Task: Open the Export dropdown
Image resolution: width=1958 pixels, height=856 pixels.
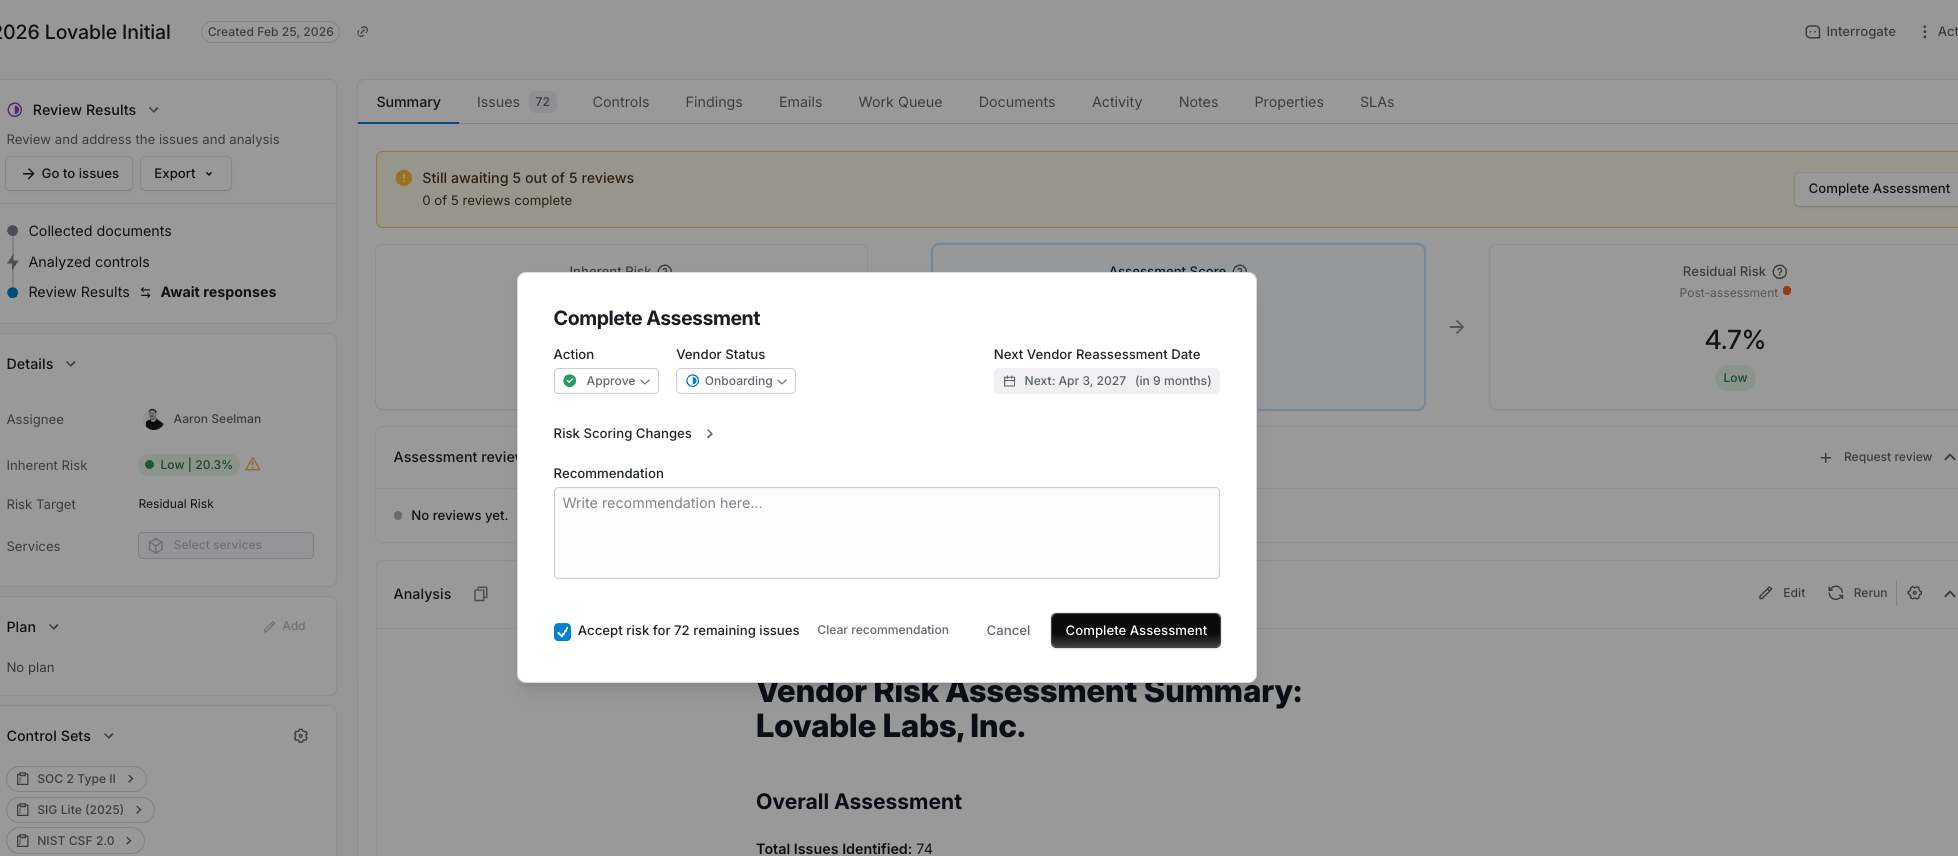Action: click(185, 173)
